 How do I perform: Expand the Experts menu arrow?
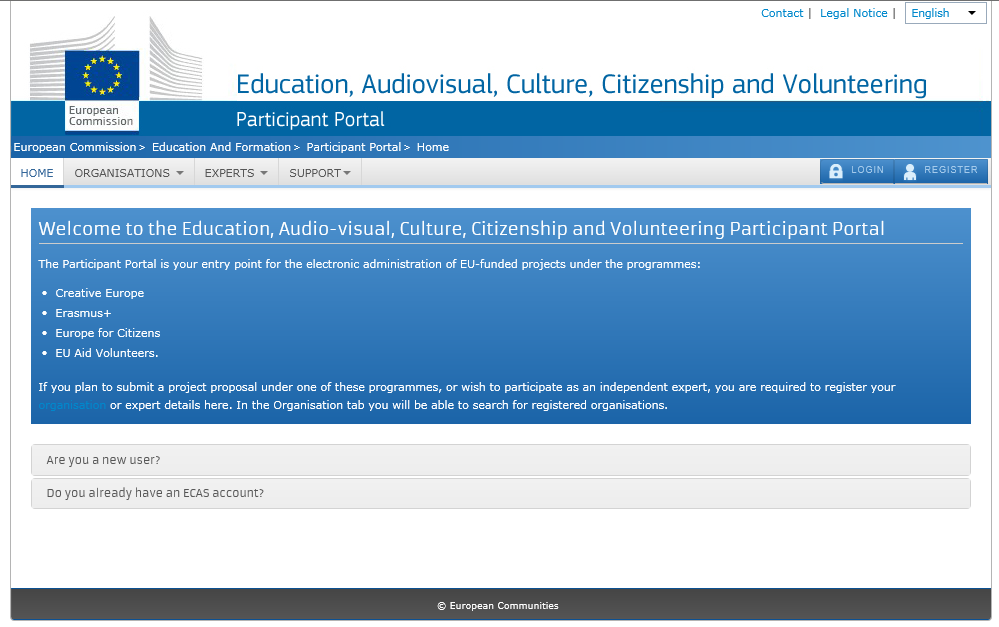click(x=264, y=173)
